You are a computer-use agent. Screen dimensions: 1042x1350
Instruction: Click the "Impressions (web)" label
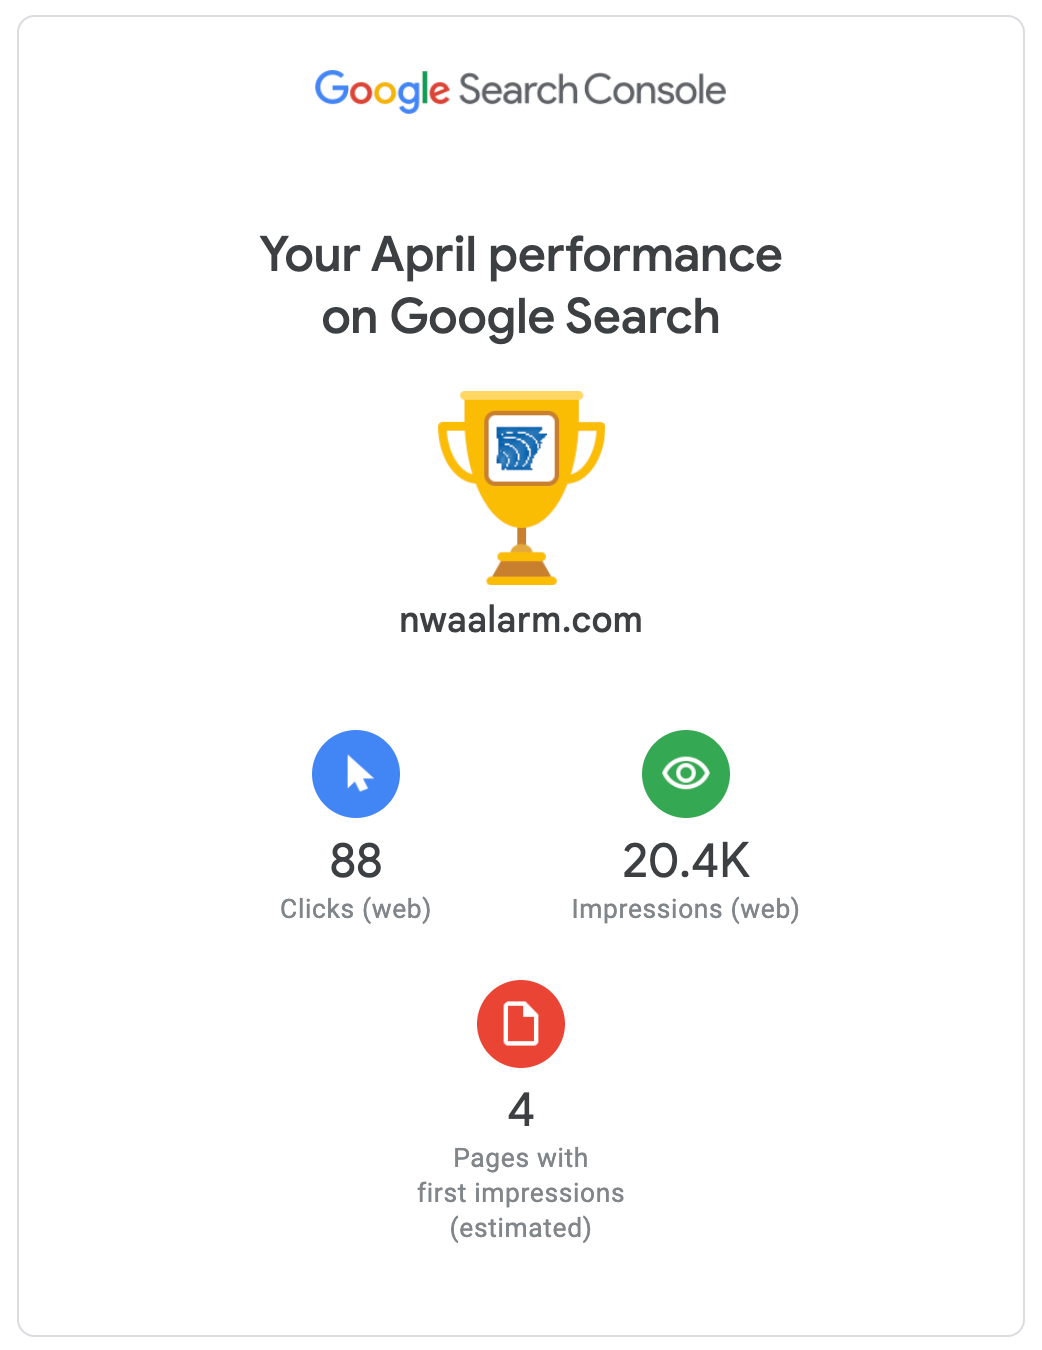686,909
